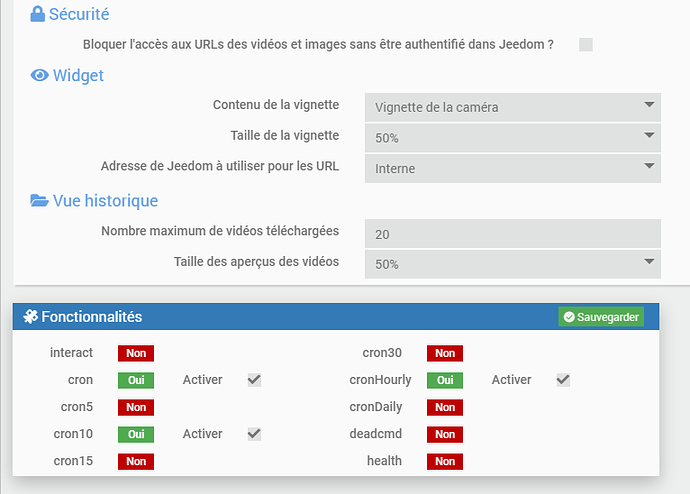Toggle the cron Activer checkbox
Viewport: 690px width, 494px height.
coord(254,380)
